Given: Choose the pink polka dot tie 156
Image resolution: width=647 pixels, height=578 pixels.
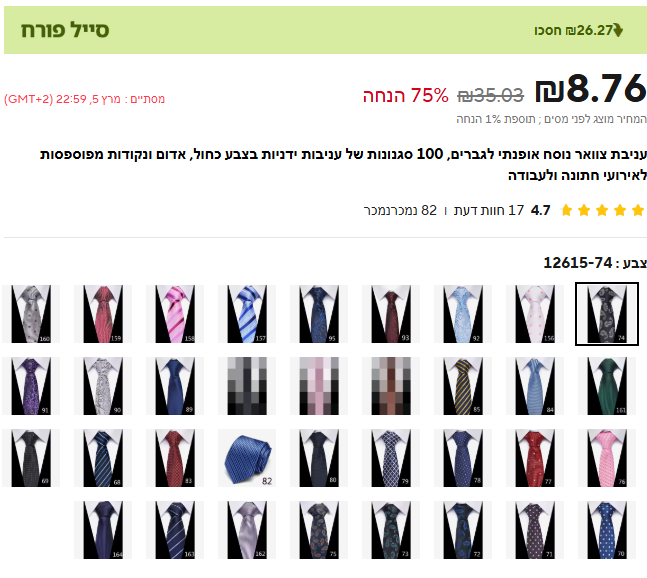Looking at the screenshot, I should [535, 314].
